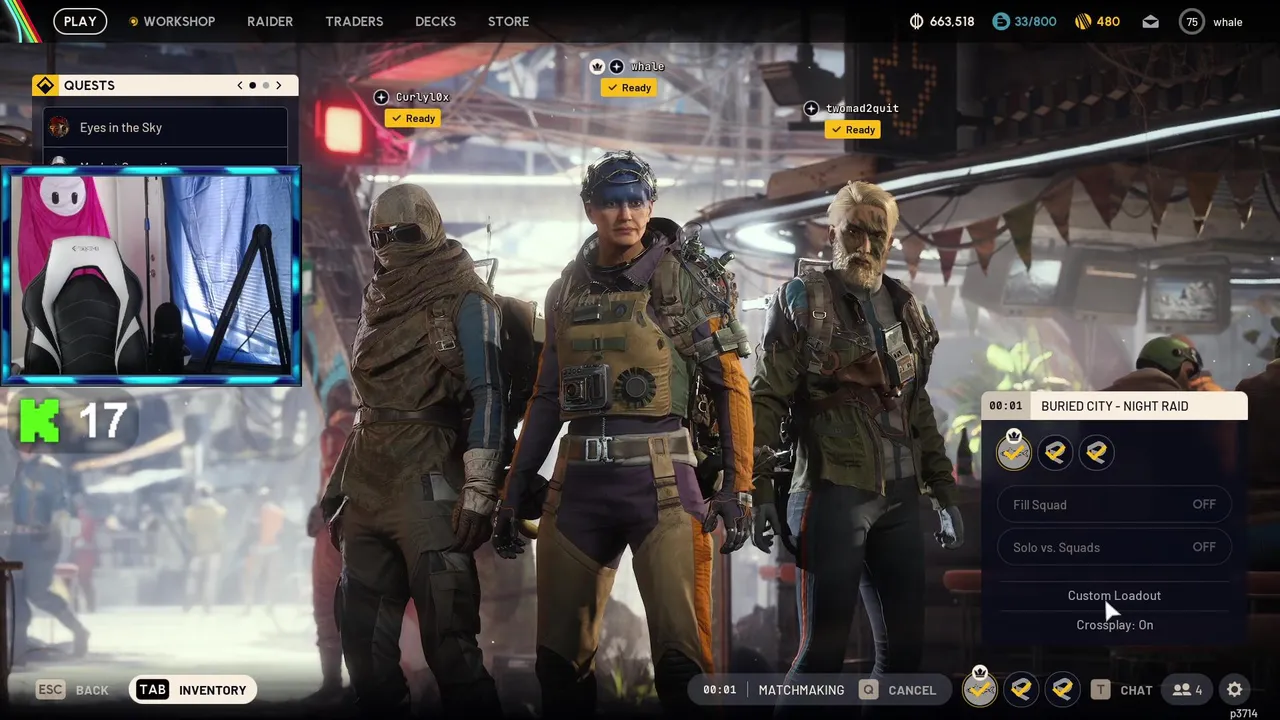This screenshot has width=1280, height=720.
Task: Go to the TRADERS tab
Action: (354, 21)
